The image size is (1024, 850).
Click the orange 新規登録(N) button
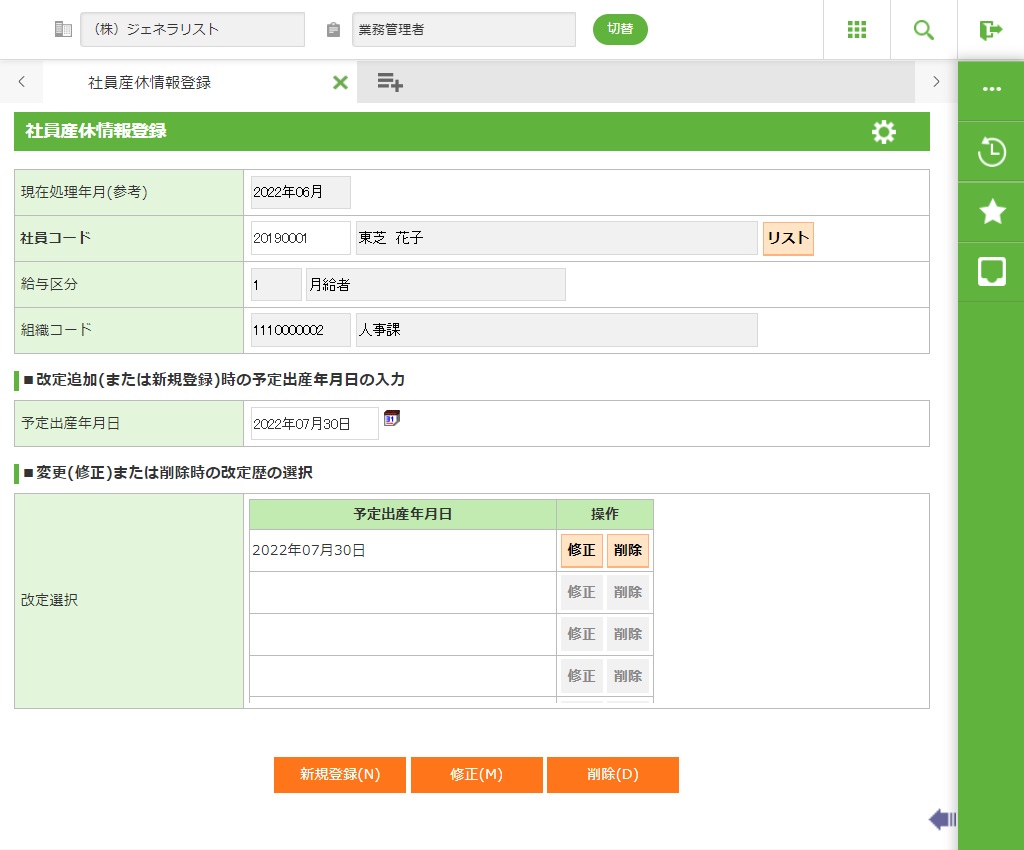[340, 775]
